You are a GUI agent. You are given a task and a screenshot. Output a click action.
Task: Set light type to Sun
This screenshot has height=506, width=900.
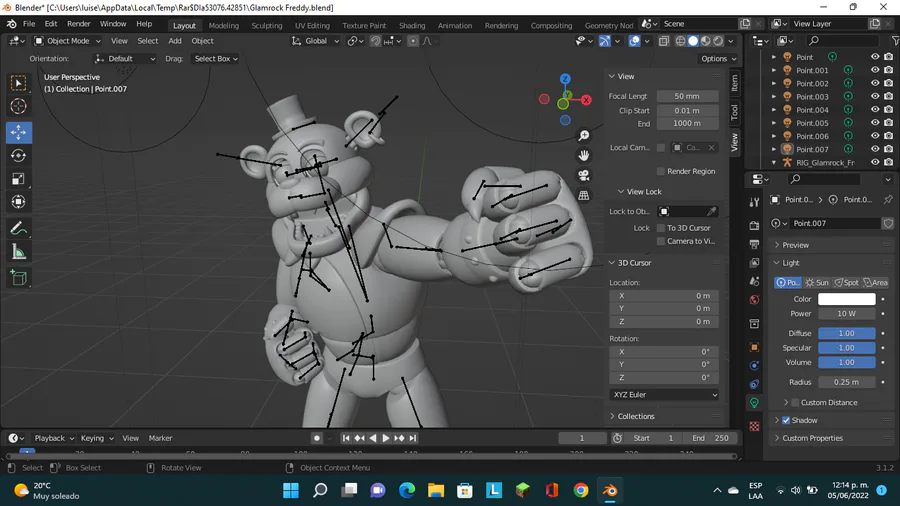[817, 283]
